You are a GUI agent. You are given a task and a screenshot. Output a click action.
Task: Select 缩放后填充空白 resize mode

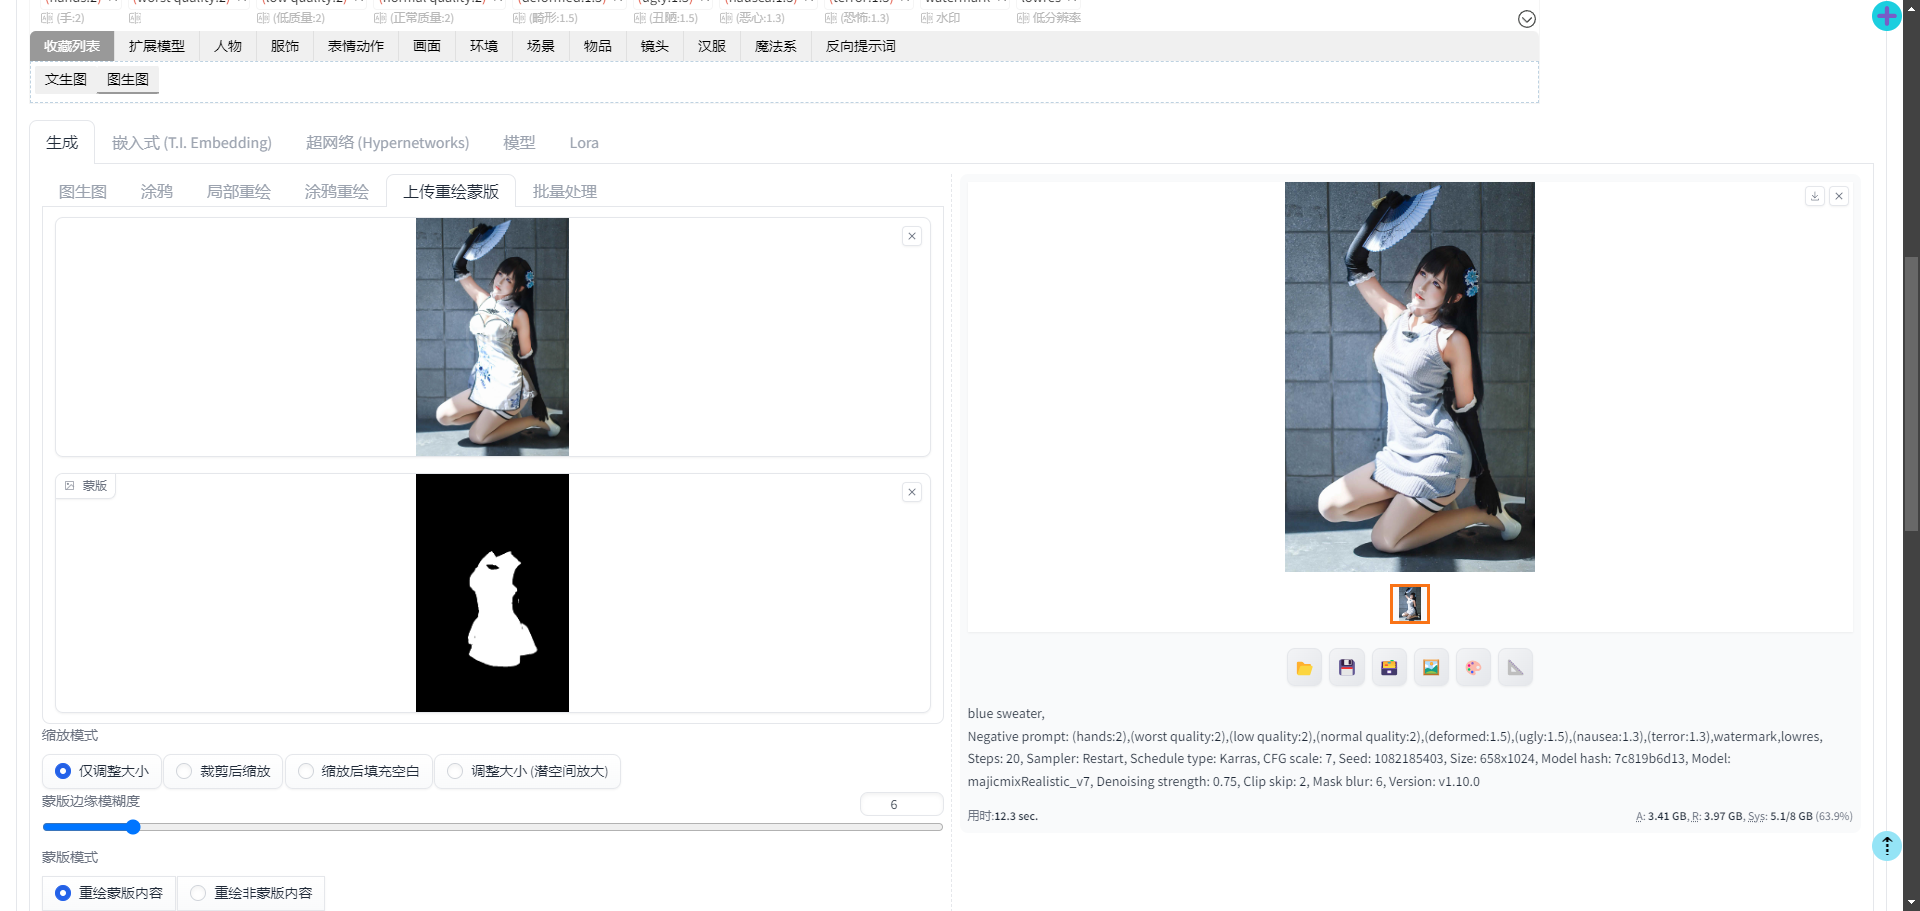[x=359, y=771]
